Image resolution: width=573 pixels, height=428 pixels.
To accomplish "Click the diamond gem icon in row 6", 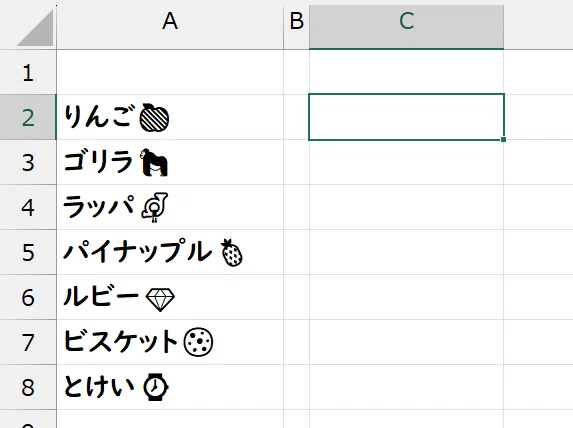I will coord(160,300).
